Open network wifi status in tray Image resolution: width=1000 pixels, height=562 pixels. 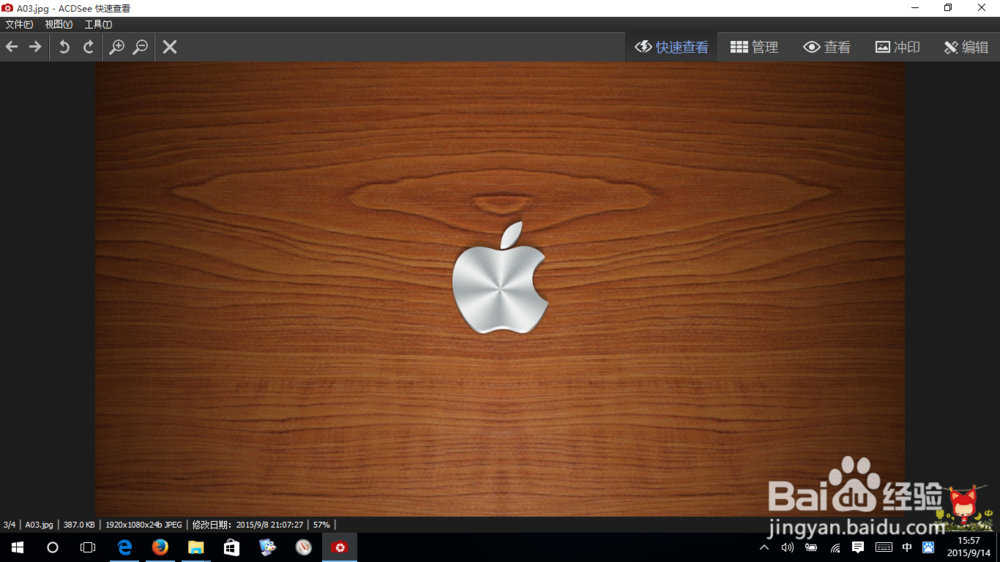tap(835, 547)
